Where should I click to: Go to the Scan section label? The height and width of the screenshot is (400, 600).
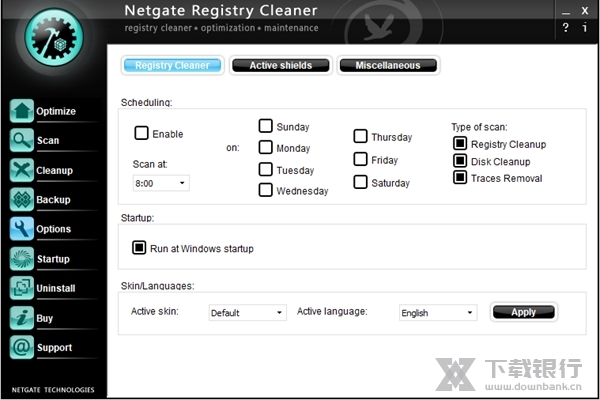48,140
